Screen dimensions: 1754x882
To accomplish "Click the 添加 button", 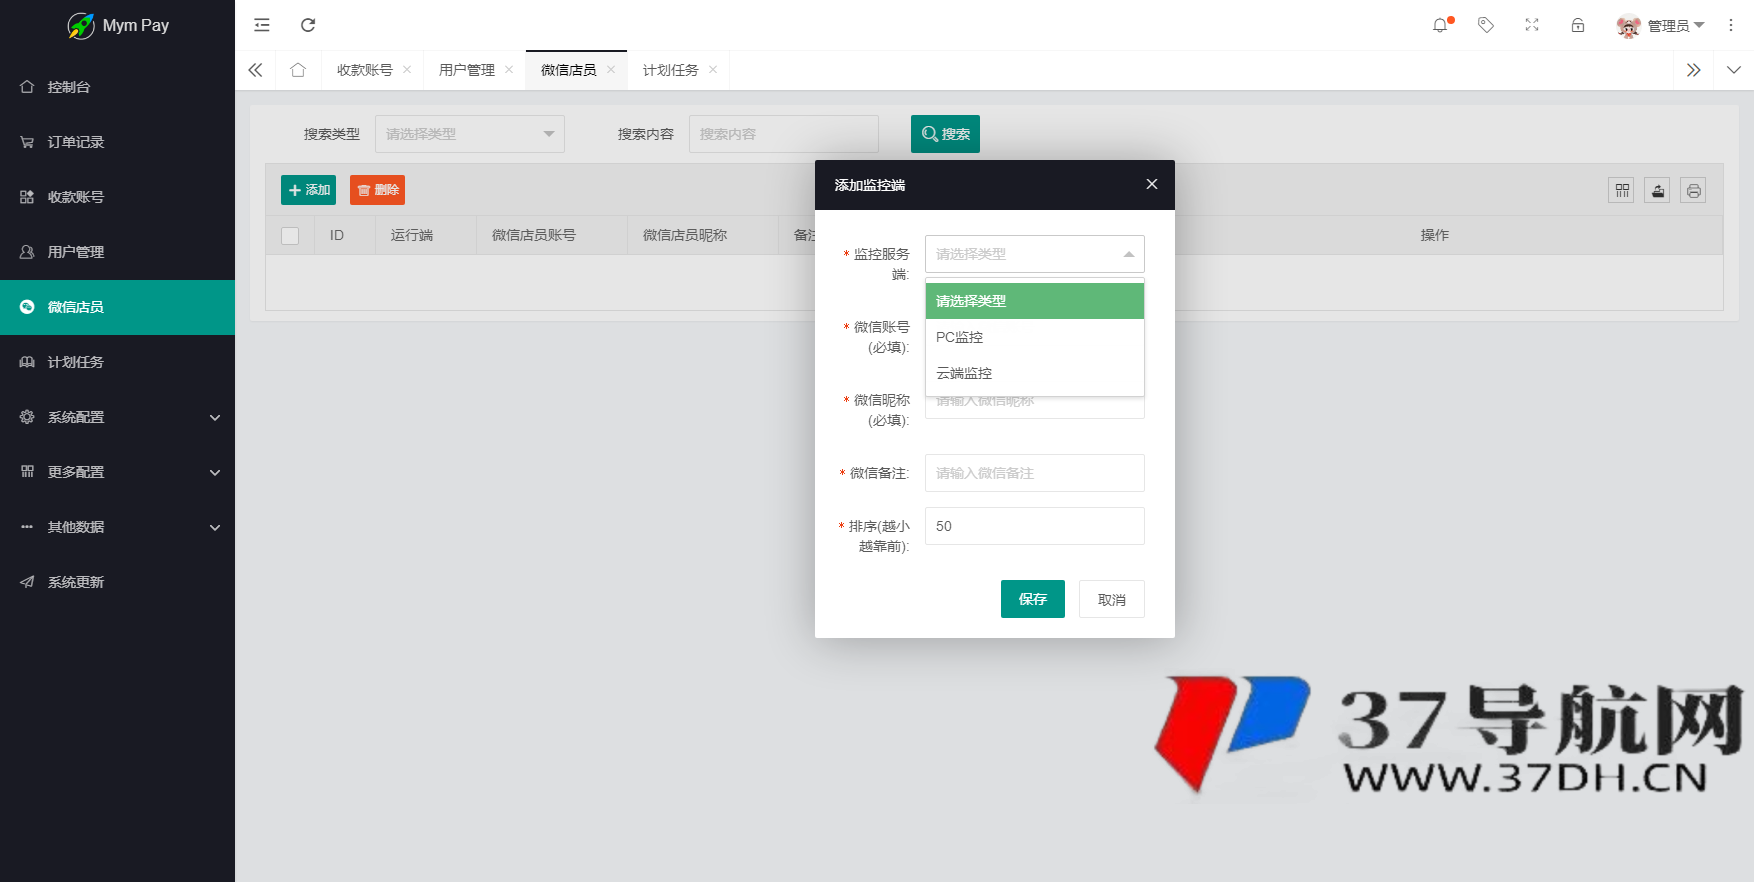I will click(x=308, y=190).
